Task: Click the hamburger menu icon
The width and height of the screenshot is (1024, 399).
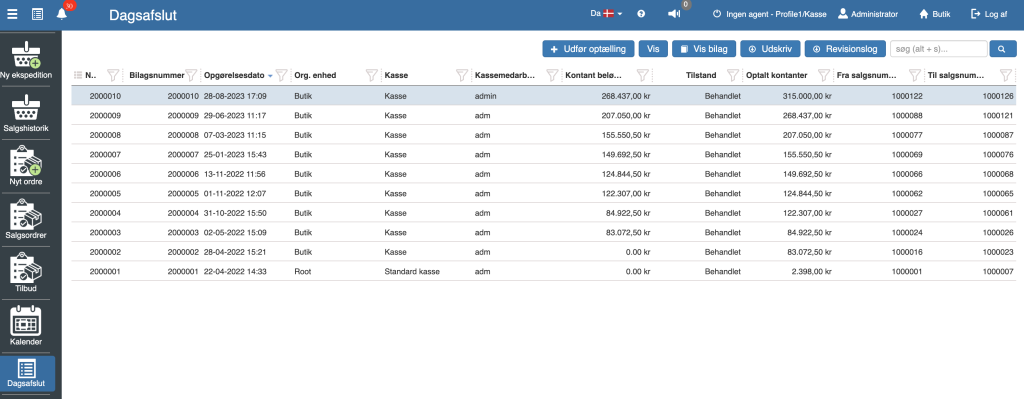Action: tap(12, 14)
